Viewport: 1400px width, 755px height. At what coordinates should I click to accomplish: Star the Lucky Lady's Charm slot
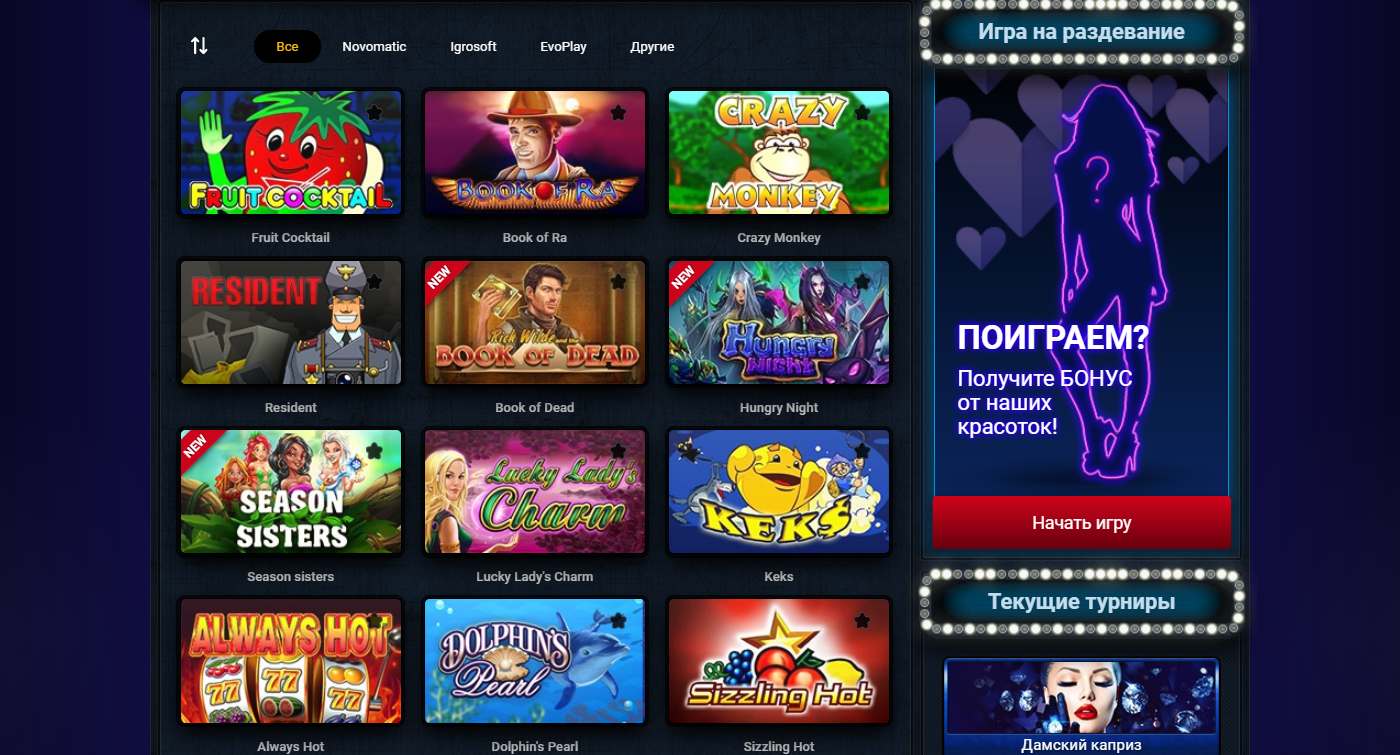pyautogui.click(x=618, y=452)
